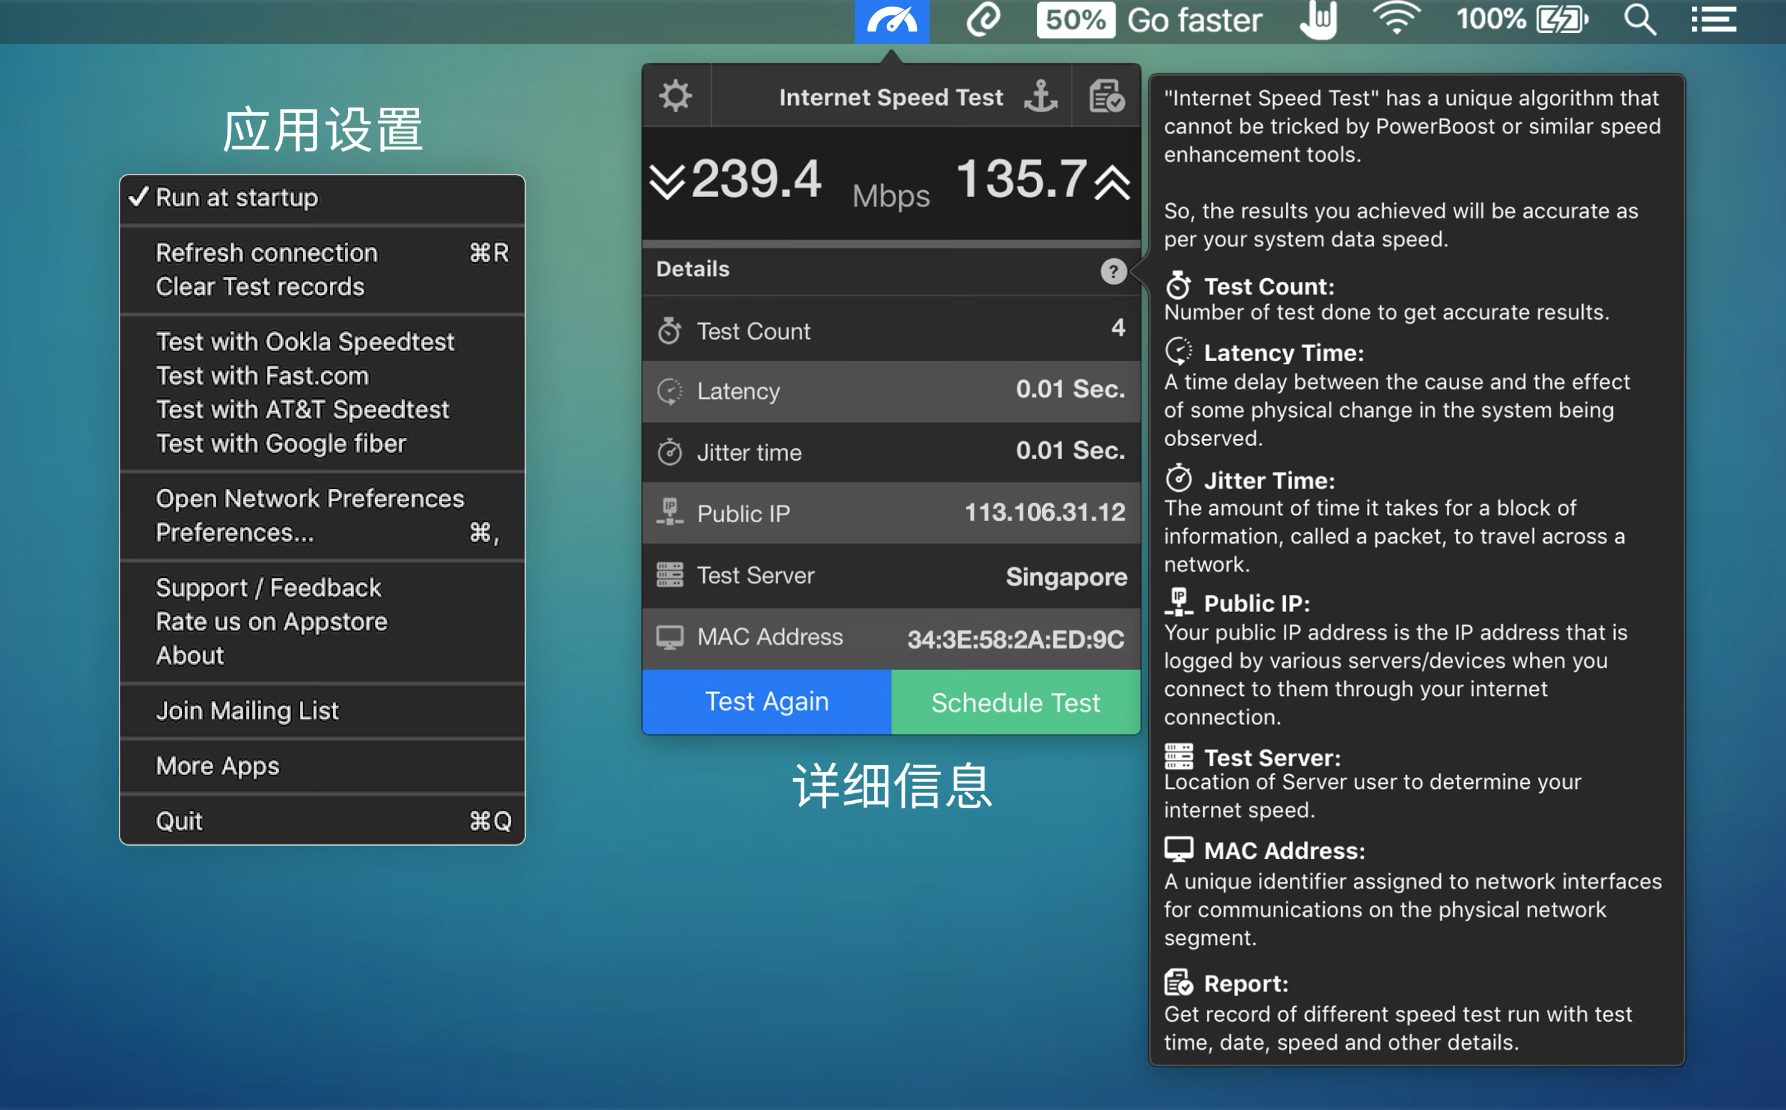1786x1110 pixels.
Task: Click the Details help question mark
Action: 1113,271
